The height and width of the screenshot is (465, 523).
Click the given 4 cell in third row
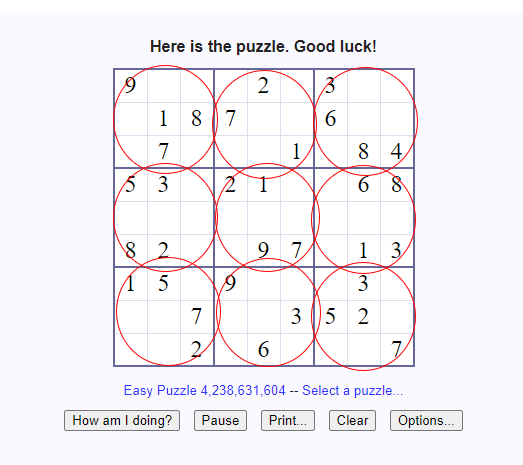click(397, 151)
